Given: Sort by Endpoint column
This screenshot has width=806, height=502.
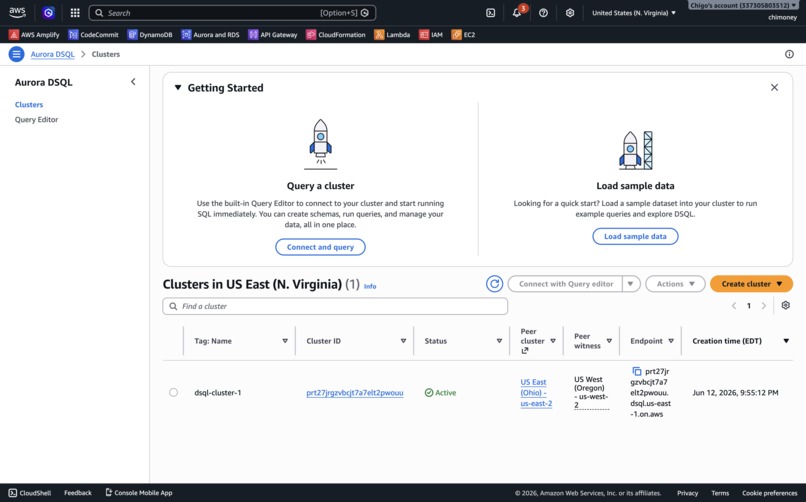Looking at the screenshot, I should click(x=671, y=341).
